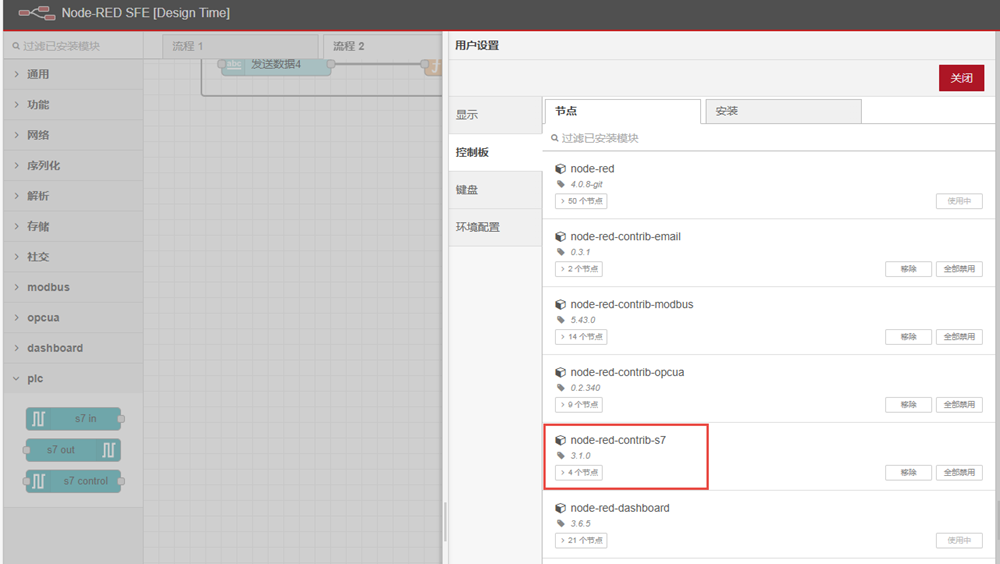Viewport: 1000px width, 564px height.
Task: Click the node-red module package icon
Action: pos(561,168)
